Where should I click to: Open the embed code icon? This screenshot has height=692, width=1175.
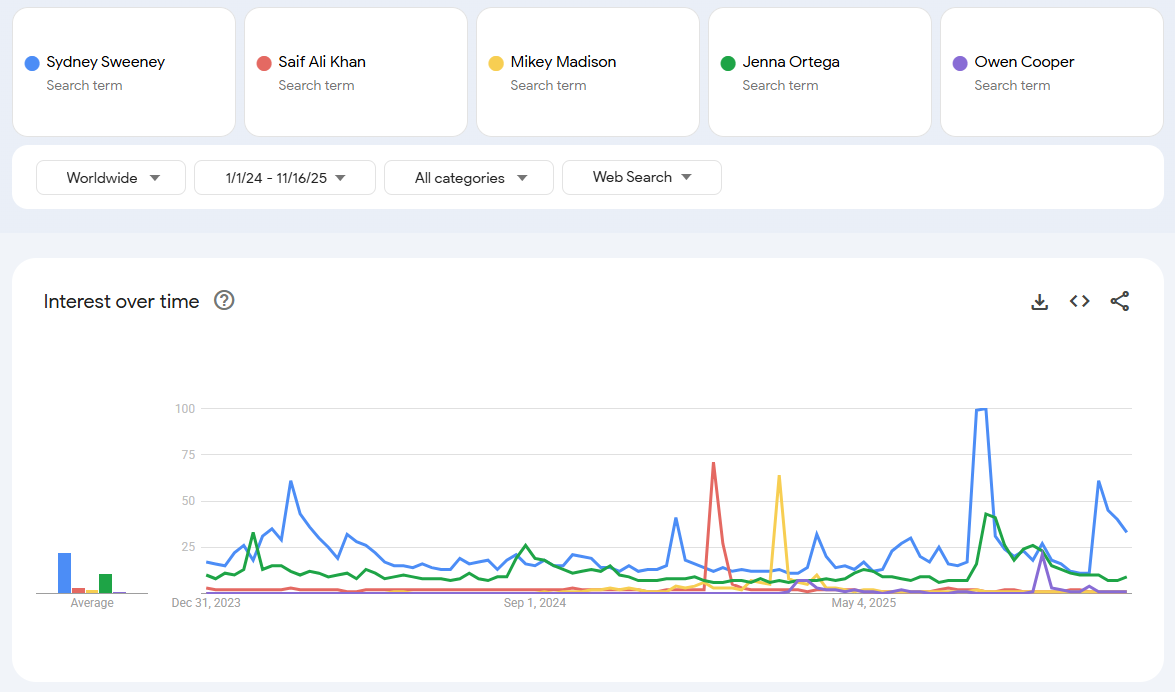click(x=1079, y=301)
